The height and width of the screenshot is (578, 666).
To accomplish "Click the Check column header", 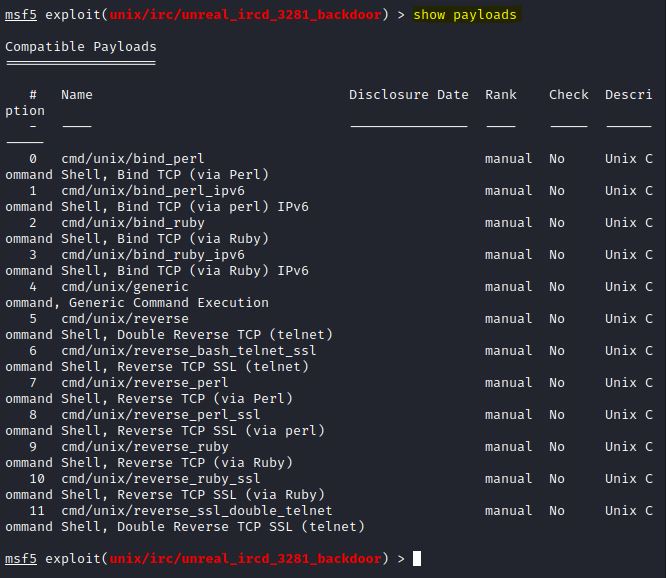I will (x=568, y=95).
